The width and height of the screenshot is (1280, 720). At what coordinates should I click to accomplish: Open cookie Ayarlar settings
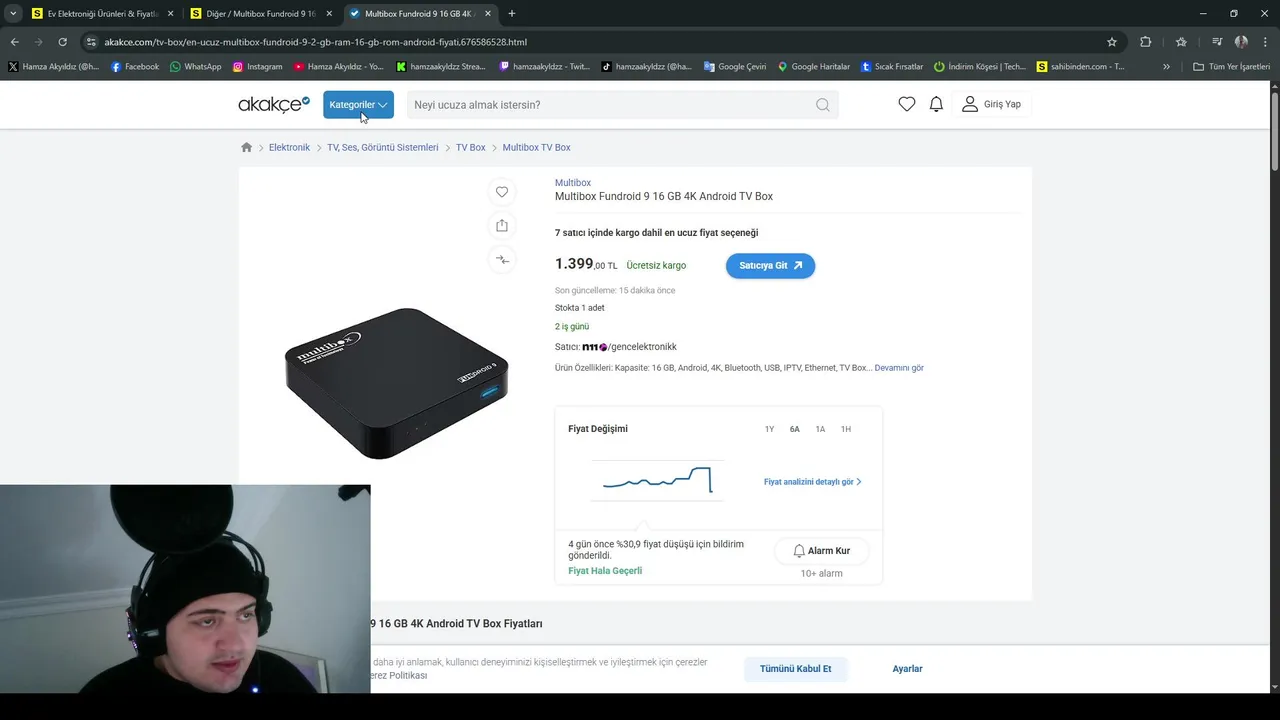tap(907, 669)
